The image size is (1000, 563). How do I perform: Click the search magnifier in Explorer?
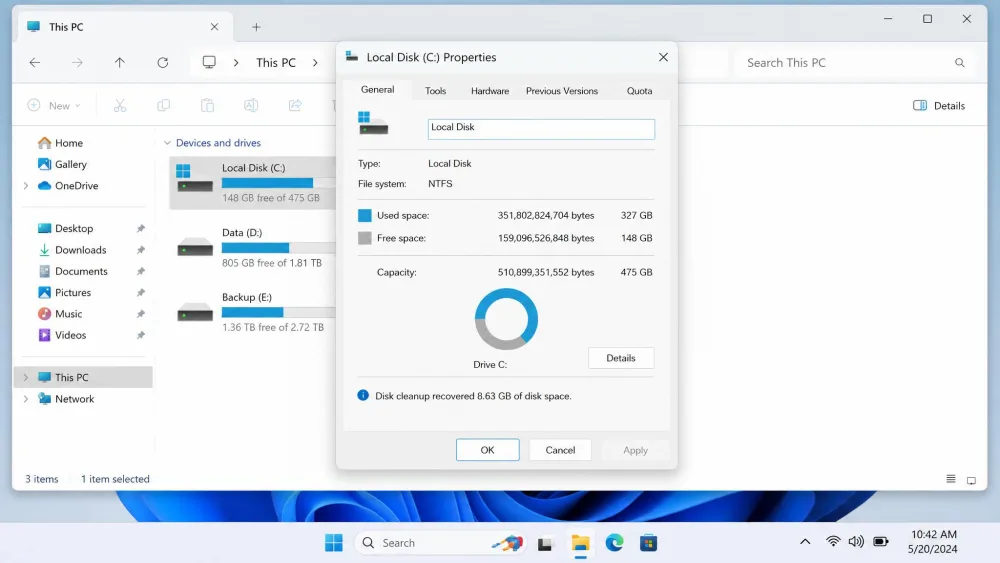click(959, 62)
